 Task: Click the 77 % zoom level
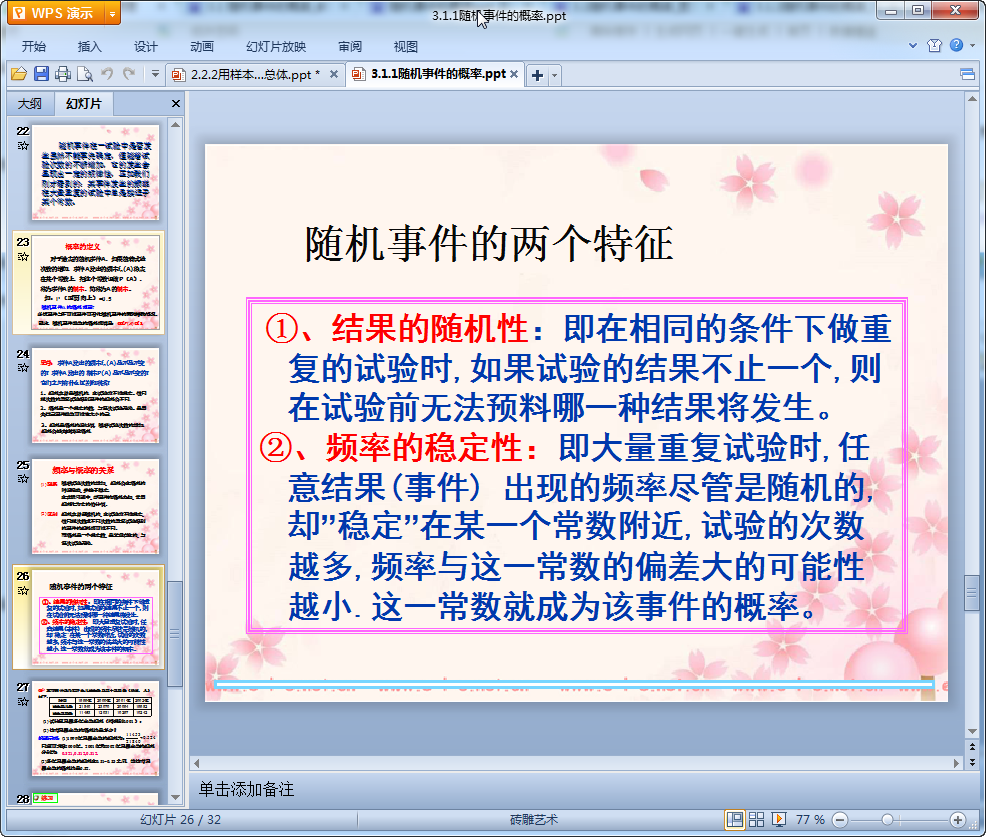click(810, 819)
